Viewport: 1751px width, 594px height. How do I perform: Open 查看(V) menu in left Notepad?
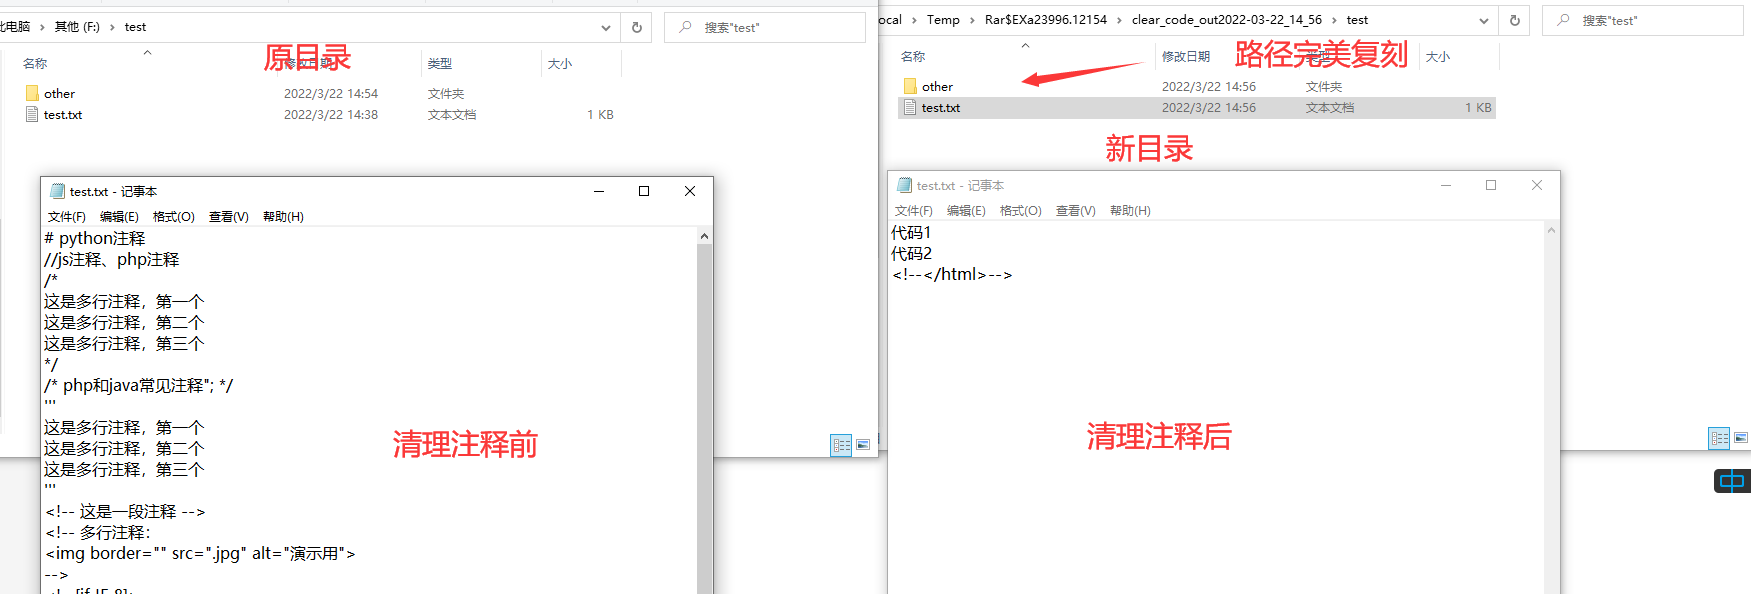click(x=229, y=217)
